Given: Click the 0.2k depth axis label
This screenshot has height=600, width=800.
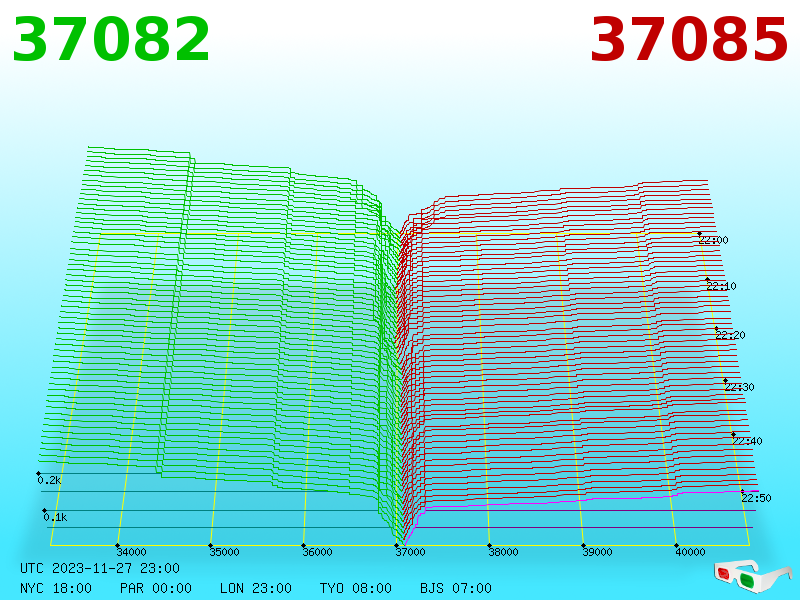Looking at the screenshot, I should (49, 480).
